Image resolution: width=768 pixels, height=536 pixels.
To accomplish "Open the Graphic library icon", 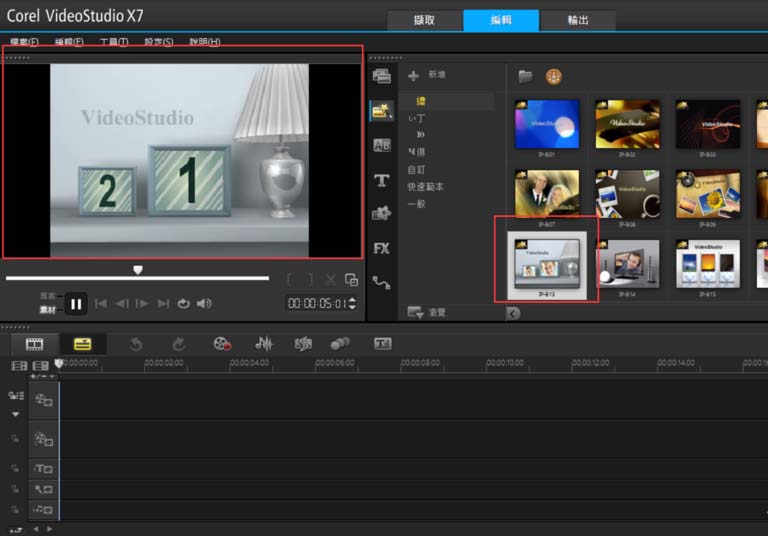I will coord(382,213).
